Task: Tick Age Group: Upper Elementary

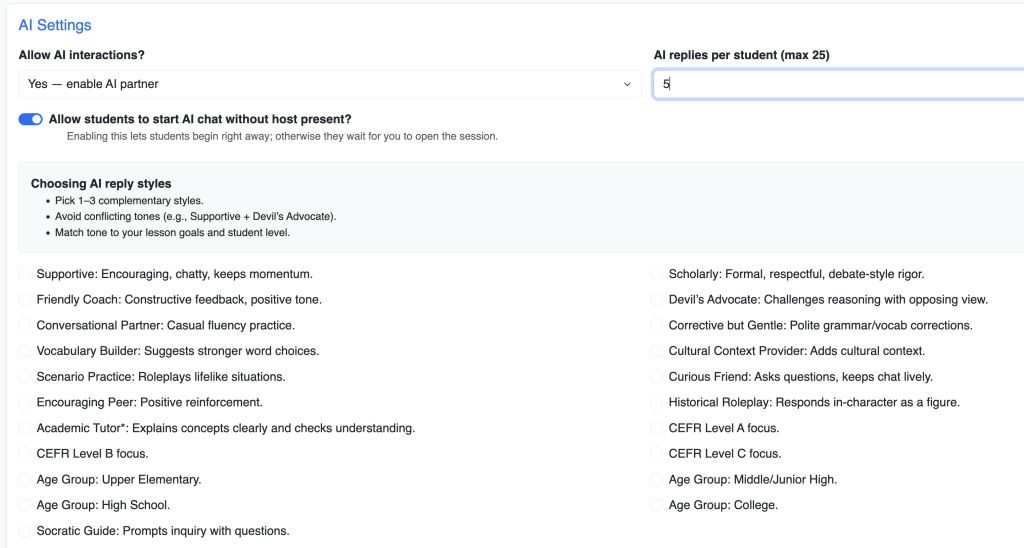Action: point(24,480)
